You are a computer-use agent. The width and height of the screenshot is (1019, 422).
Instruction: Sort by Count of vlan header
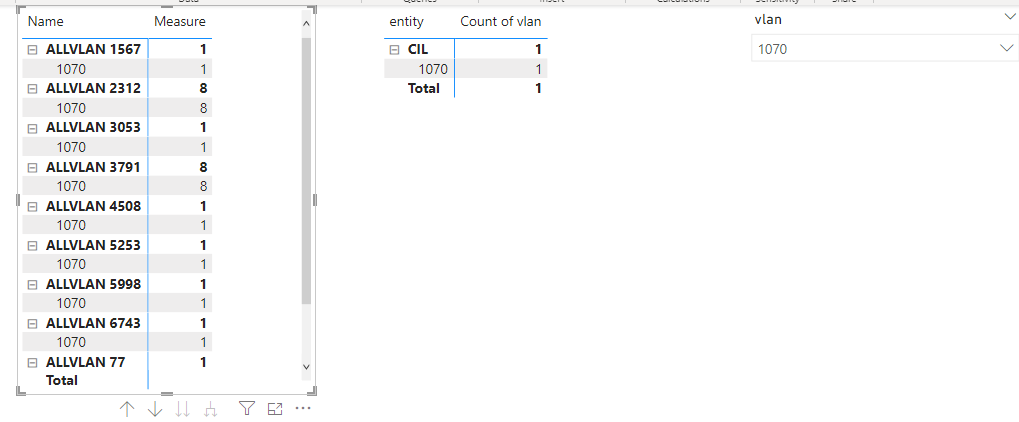click(500, 21)
